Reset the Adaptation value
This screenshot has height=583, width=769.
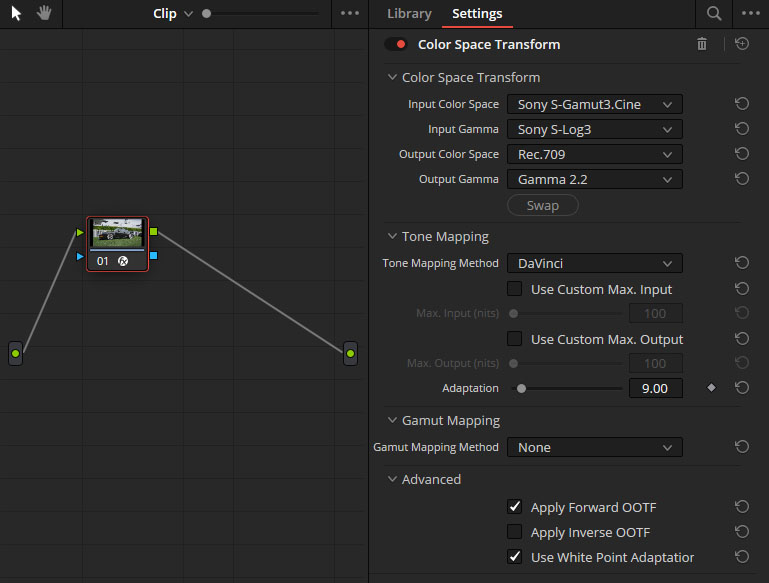741,388
